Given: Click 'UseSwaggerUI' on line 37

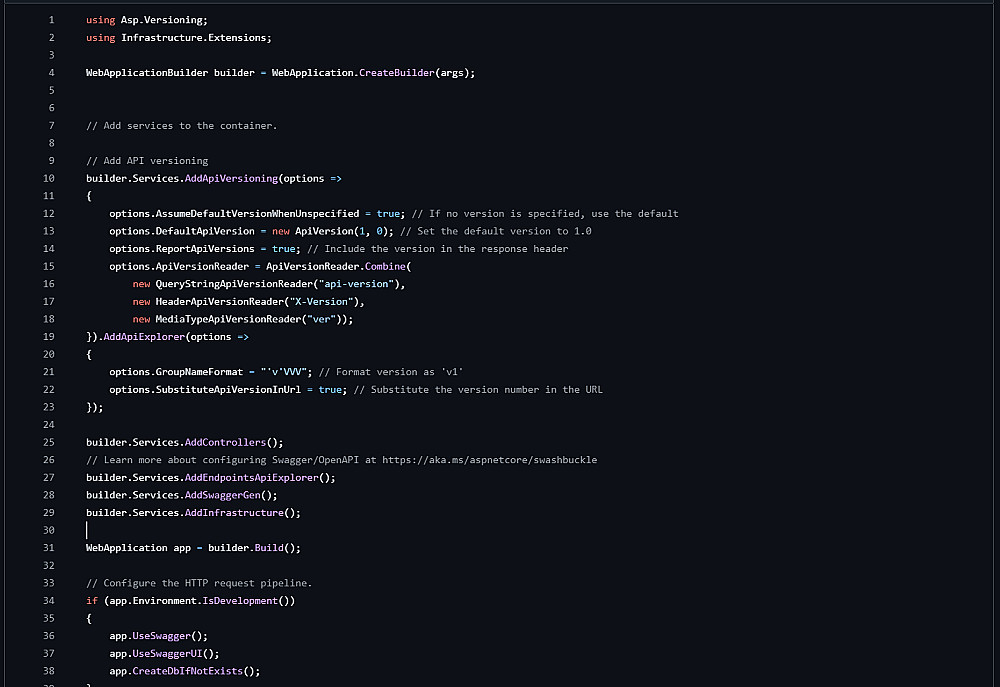Looking at the screenshot, I should [167, 653].
